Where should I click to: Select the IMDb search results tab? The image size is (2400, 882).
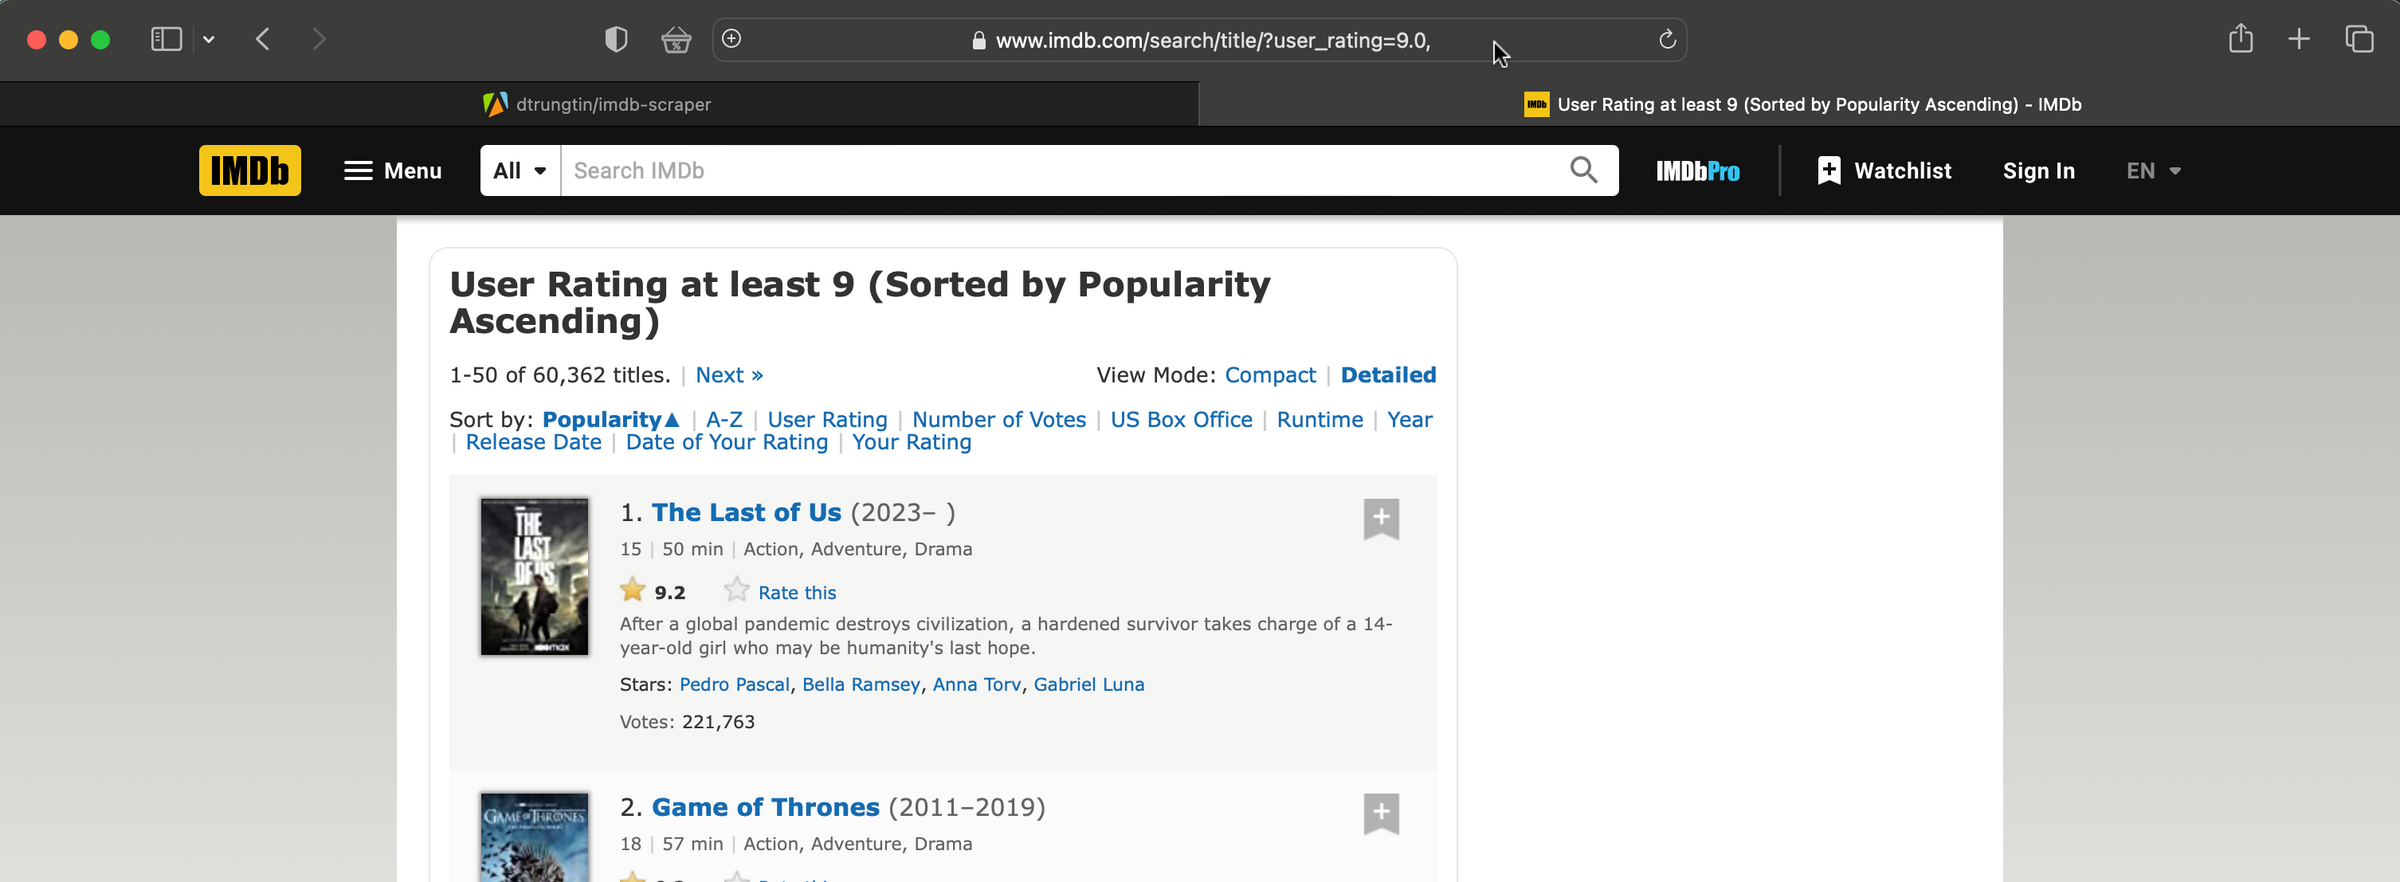pyautogui.click(x=1800, y=103)
